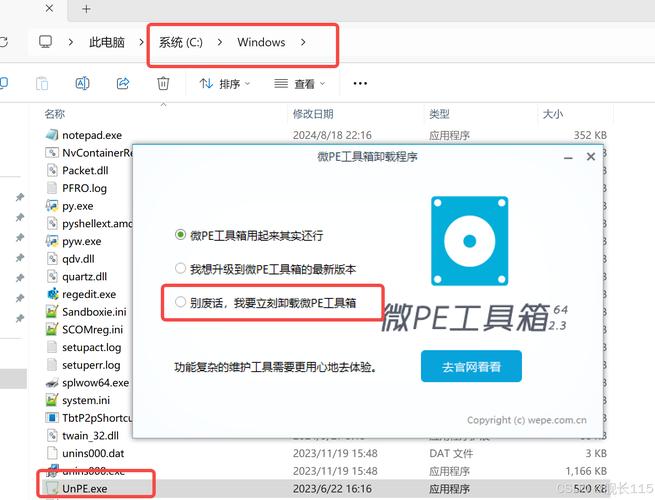The image size is (655, 500).
Task: Click the Delete trash icon in toolbar
Action: pos(163,84)
